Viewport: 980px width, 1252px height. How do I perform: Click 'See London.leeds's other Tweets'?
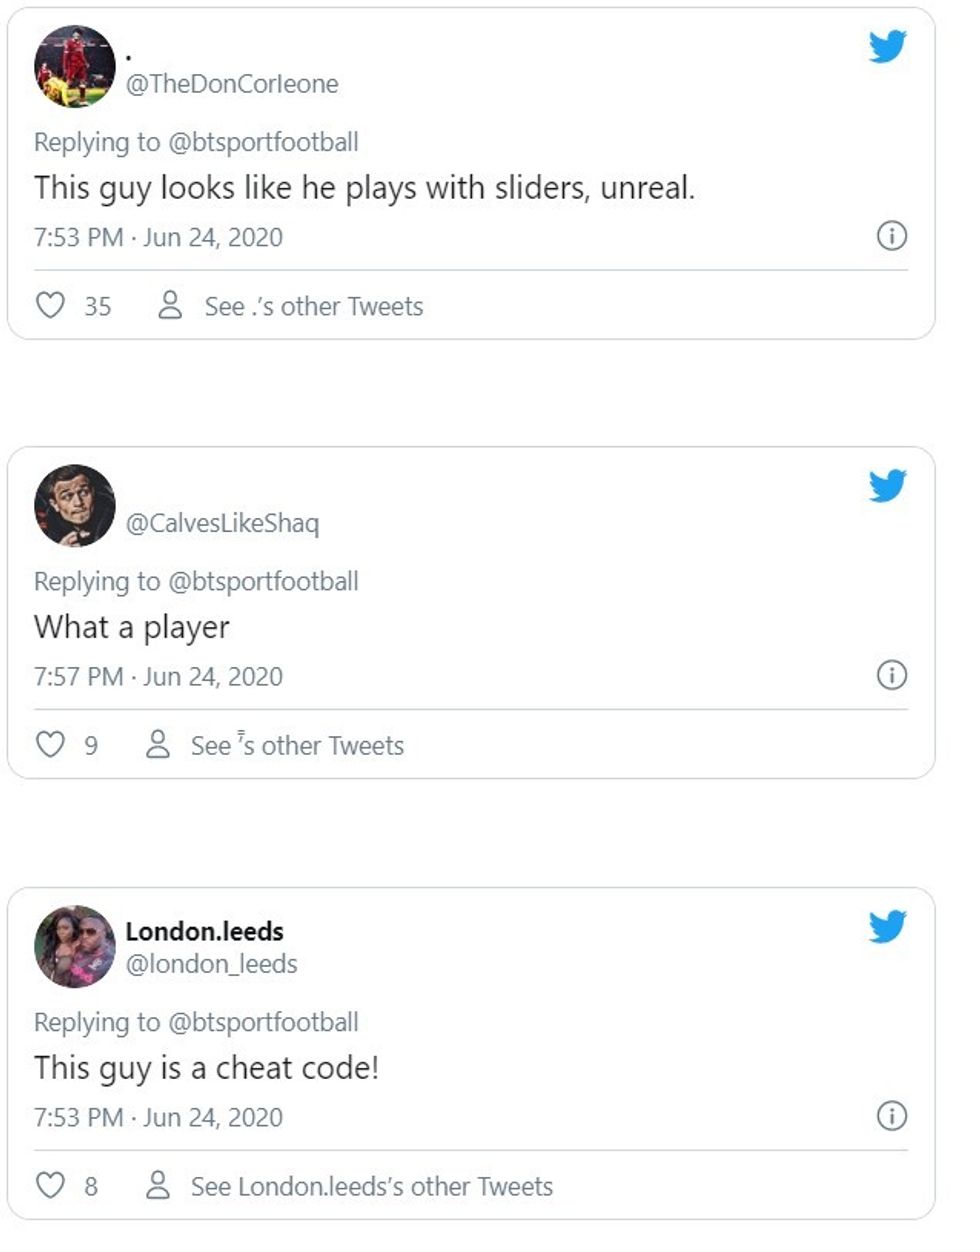(370, 1186)
